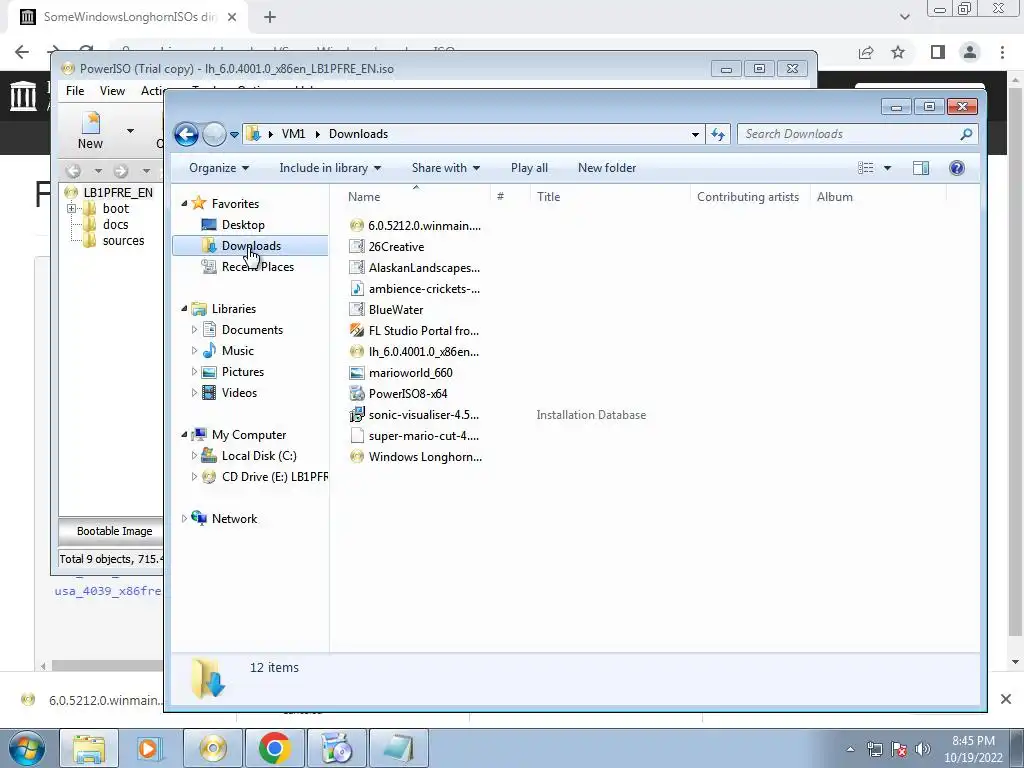
Task: Open Windows Media Player from taskbar
Action: click(x=150, y=748)
